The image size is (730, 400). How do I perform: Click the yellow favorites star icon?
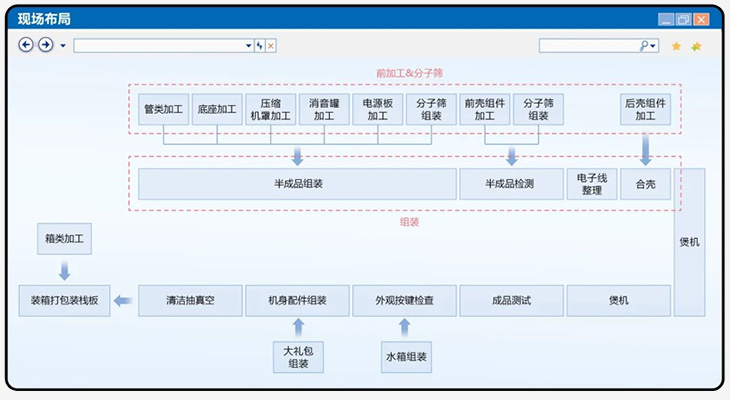677,46
